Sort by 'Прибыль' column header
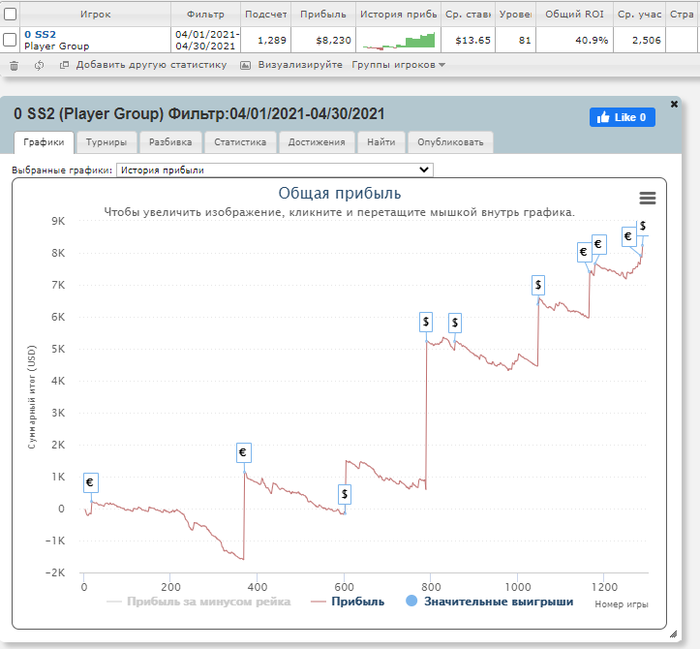The height and width of the screenshot is (649, 700). pos(323,14)
